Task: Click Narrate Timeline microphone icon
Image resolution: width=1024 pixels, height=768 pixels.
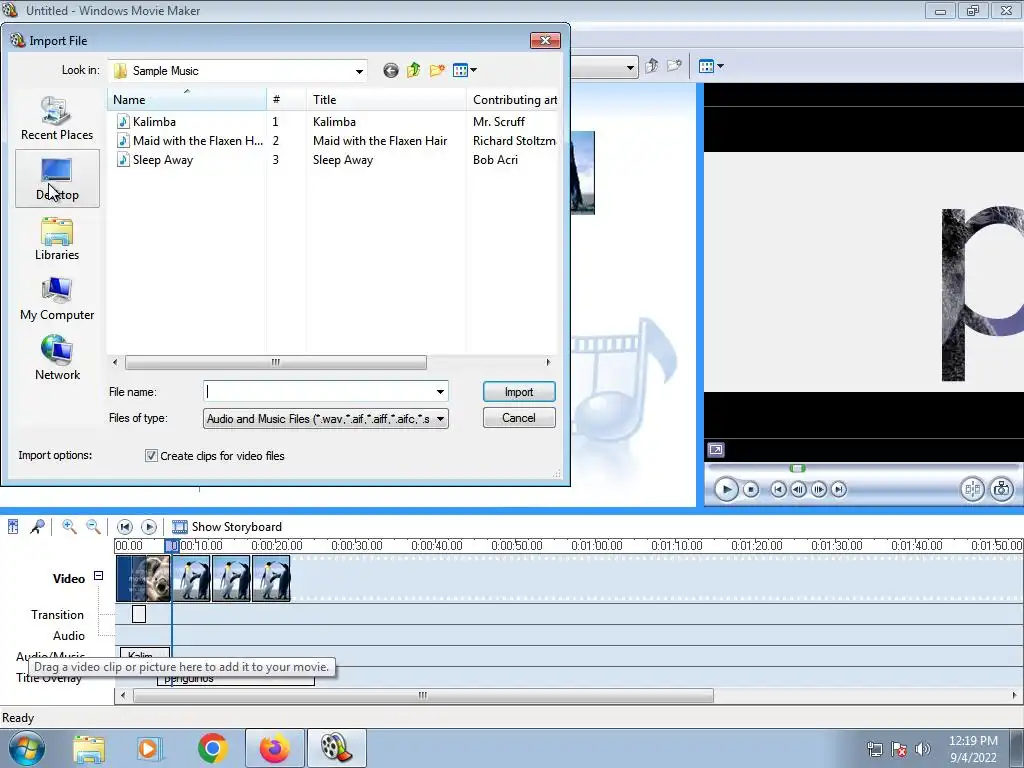Action: click(37, 526)
